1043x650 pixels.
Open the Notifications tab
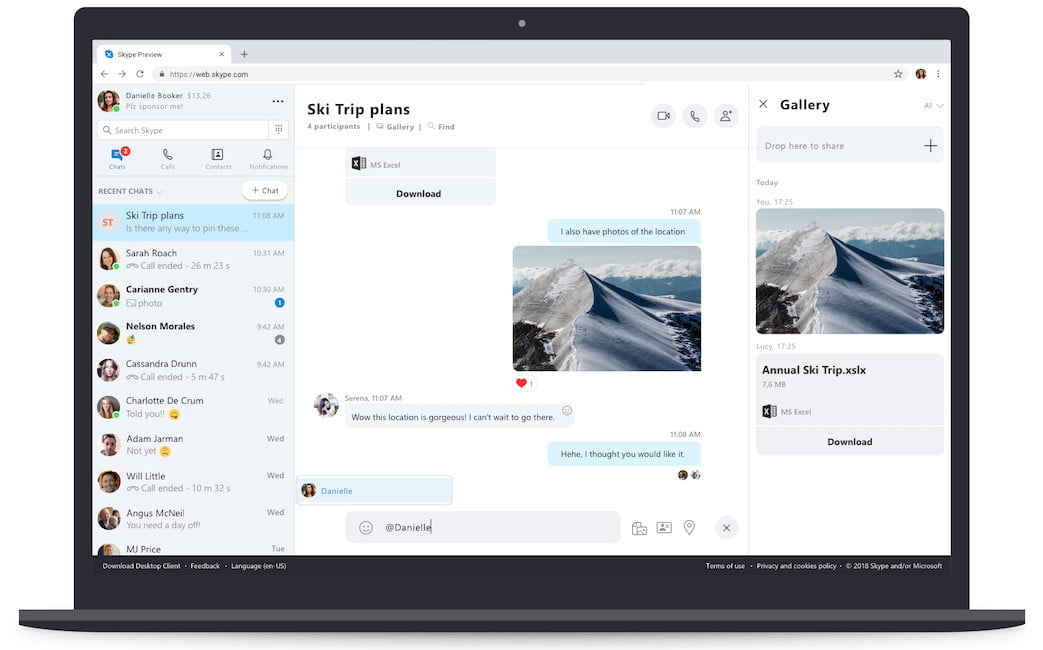[268, 158]
